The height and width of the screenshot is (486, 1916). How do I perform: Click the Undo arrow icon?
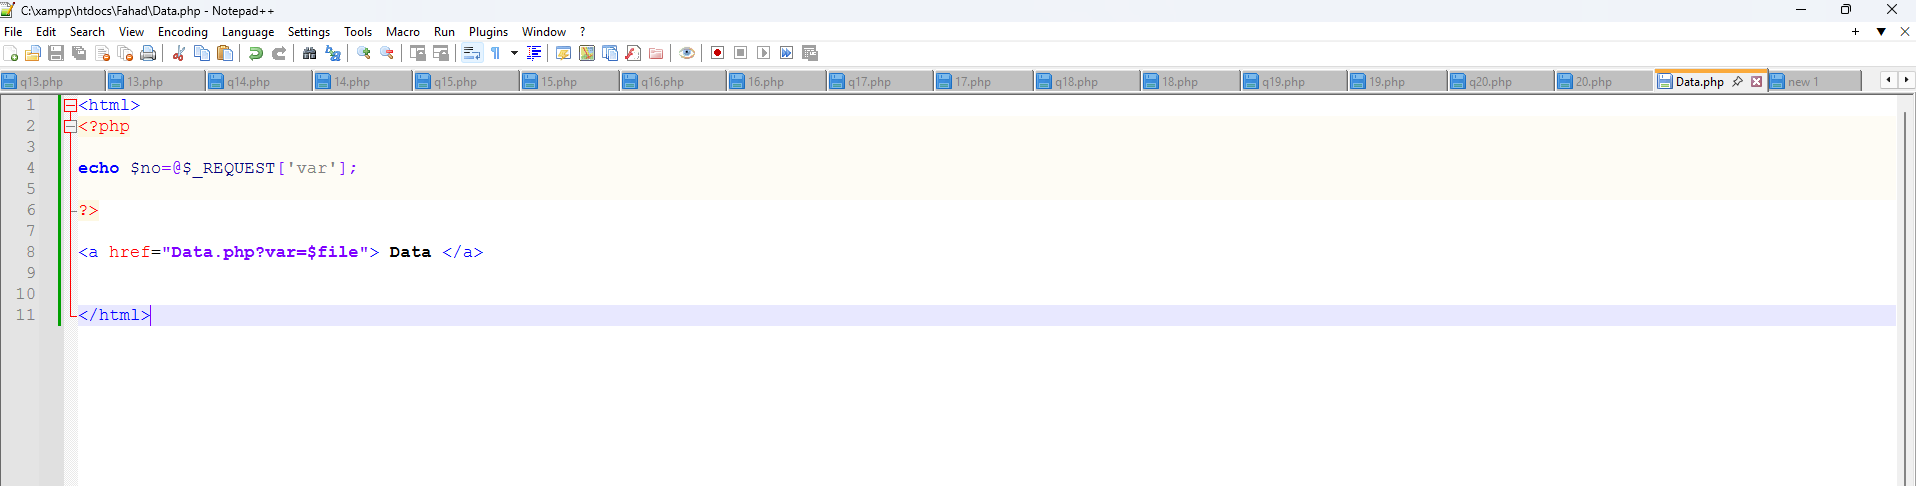[256, 53]
